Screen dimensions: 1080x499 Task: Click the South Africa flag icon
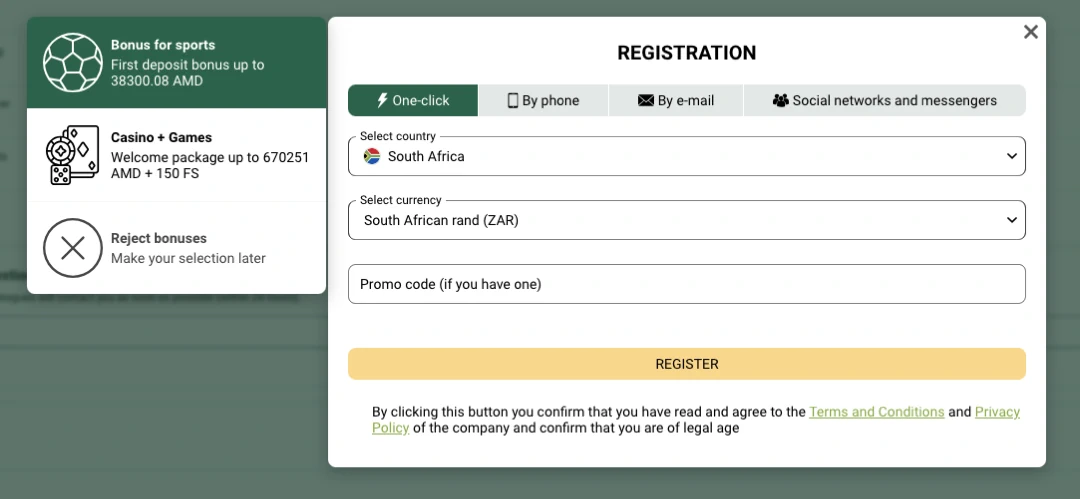point(372,156)
